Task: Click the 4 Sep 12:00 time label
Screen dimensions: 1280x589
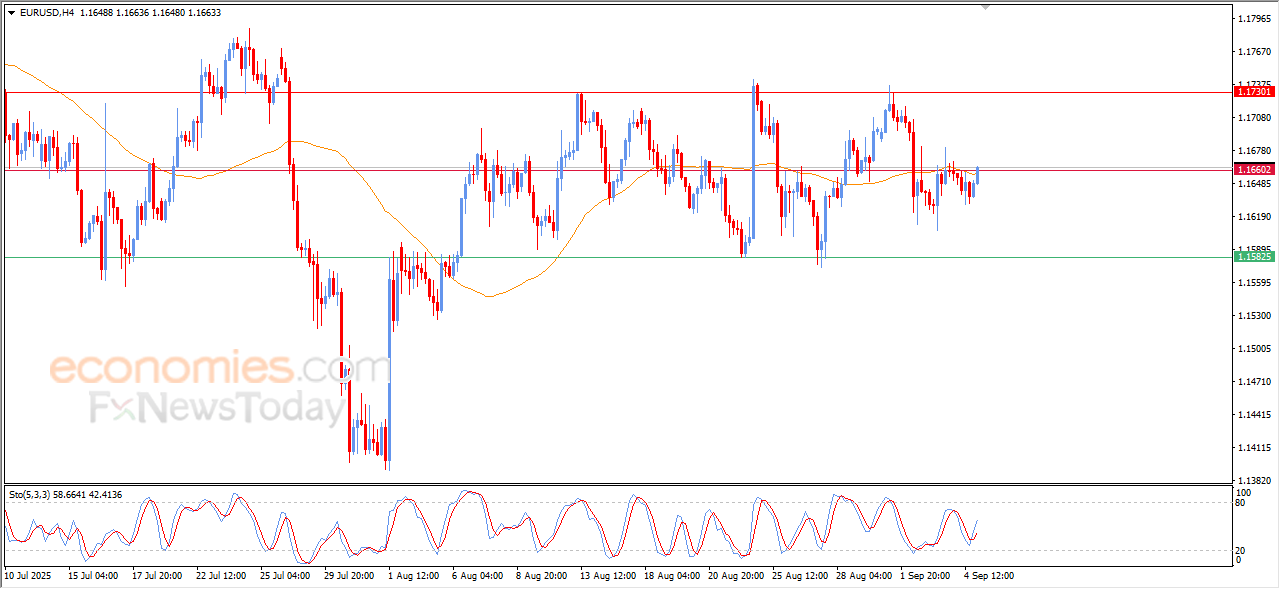Action: (989, 576)
